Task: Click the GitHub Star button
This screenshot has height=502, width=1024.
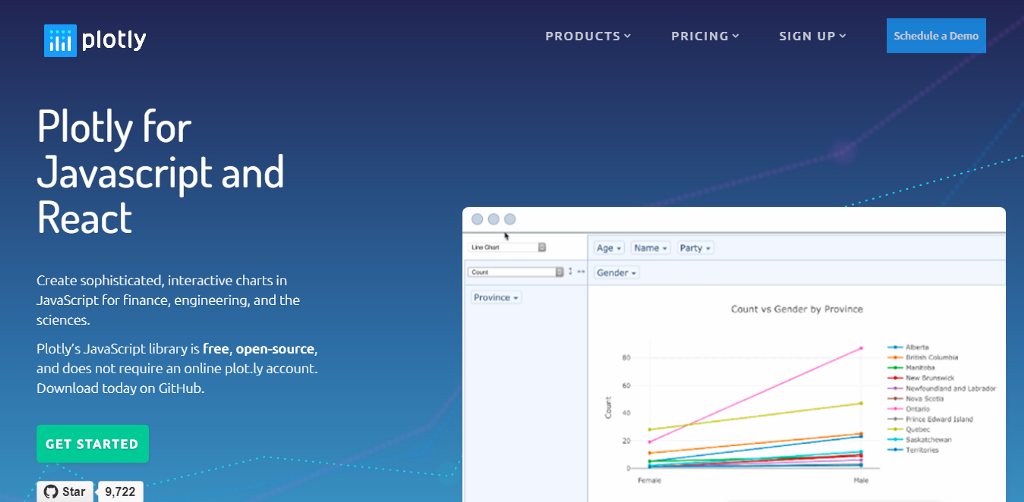Action: click(x=65, y=492)
